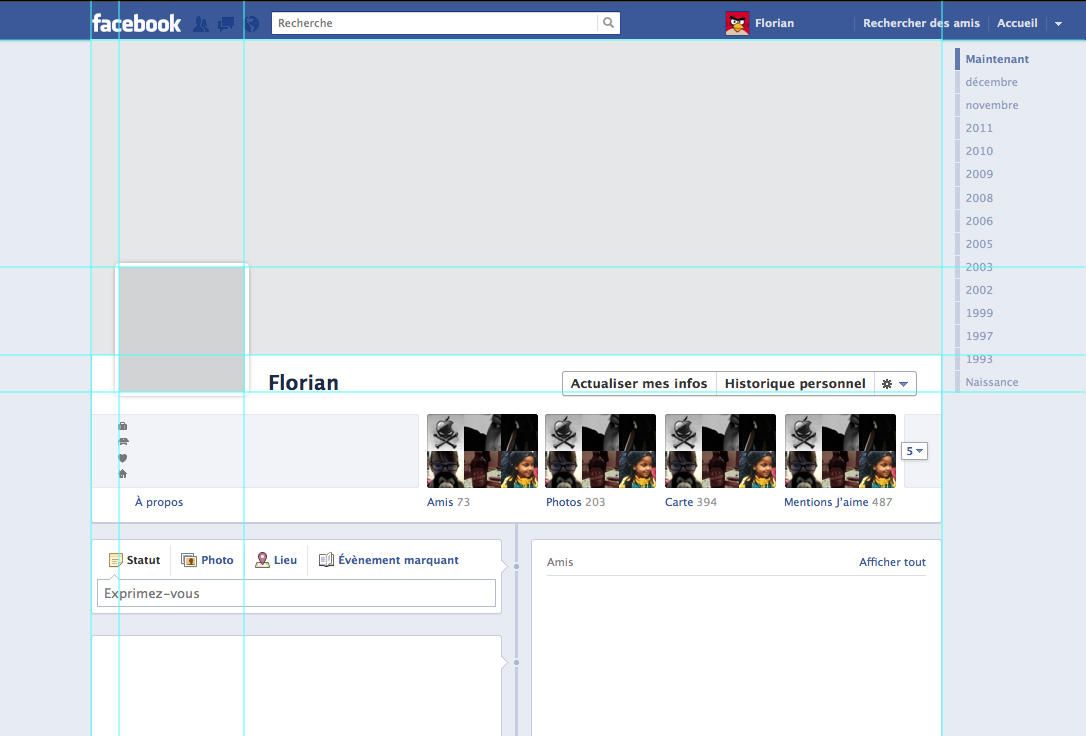Open the messages icon
This screenshot has height=736, width=1086.
pos(225,22)
